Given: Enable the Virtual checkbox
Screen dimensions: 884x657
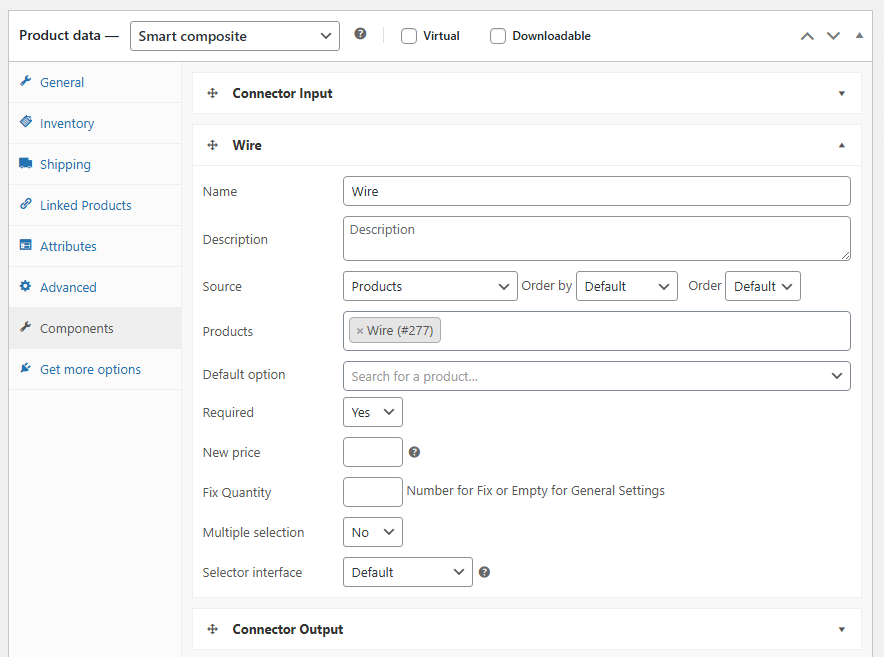Looking at the screenshot, I should point(409,36).
